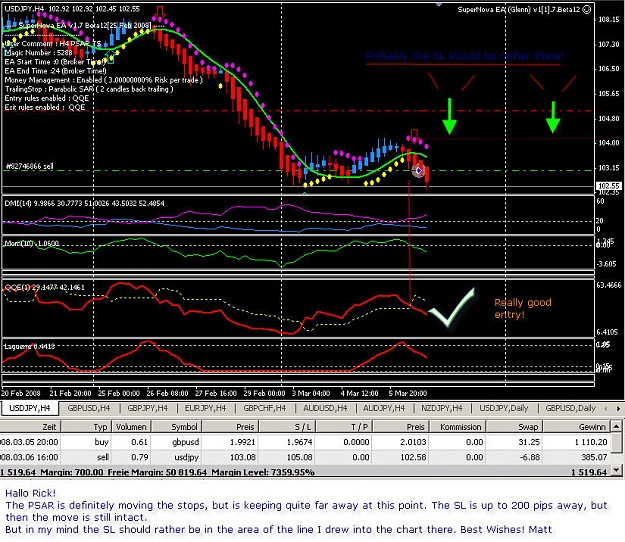Click the 1.9921 open price cell
The image size is (625, 542).
click(x=242, y=442)
